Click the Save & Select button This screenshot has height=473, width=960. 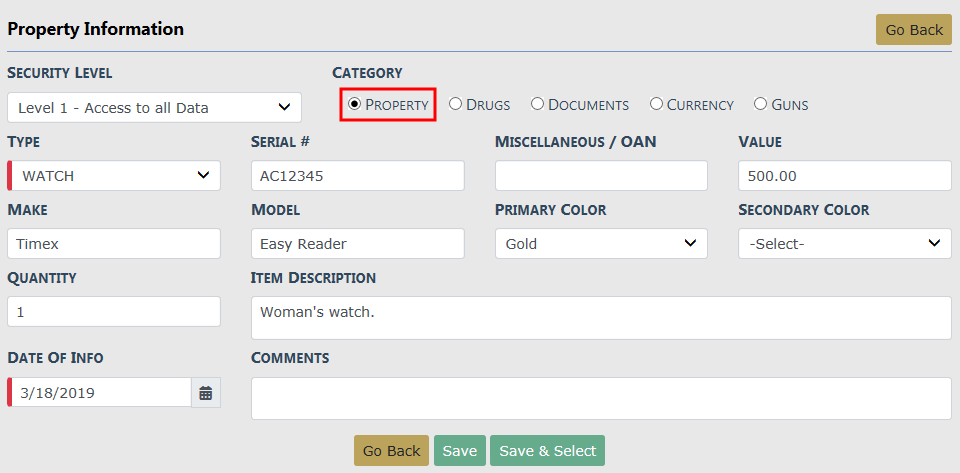point(547,451)
